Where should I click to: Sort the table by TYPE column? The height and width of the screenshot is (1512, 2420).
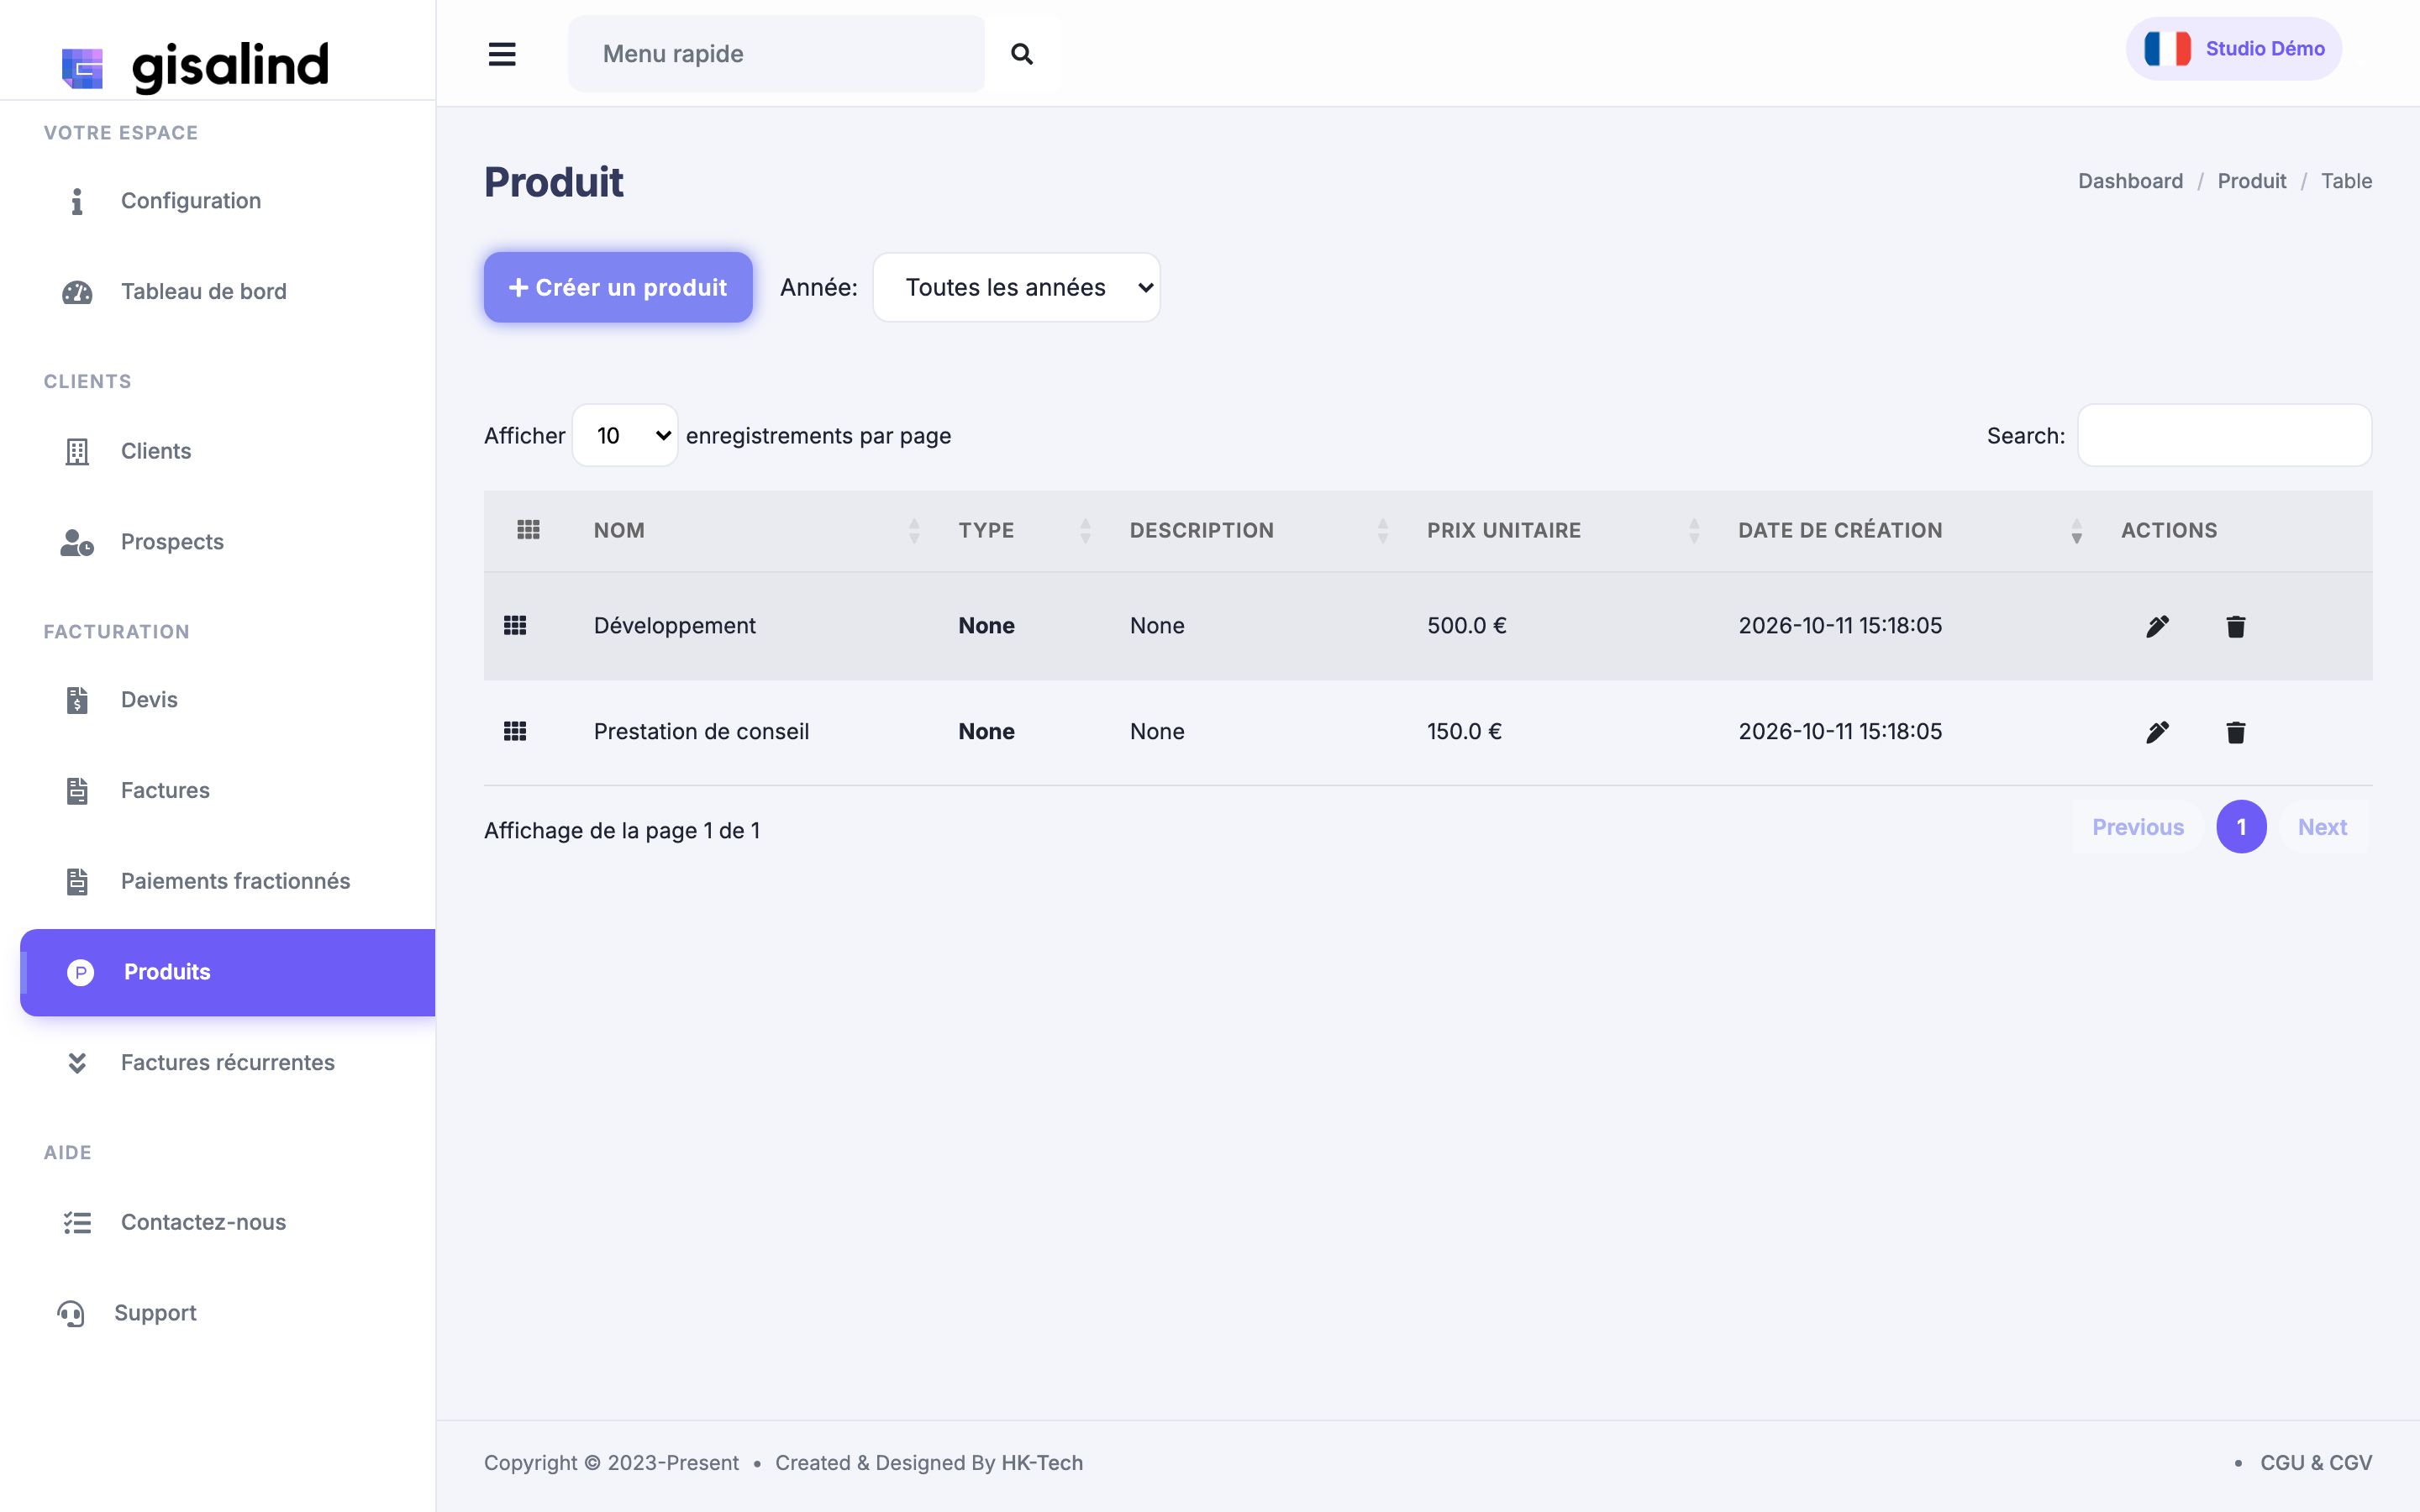[1024, 530]
